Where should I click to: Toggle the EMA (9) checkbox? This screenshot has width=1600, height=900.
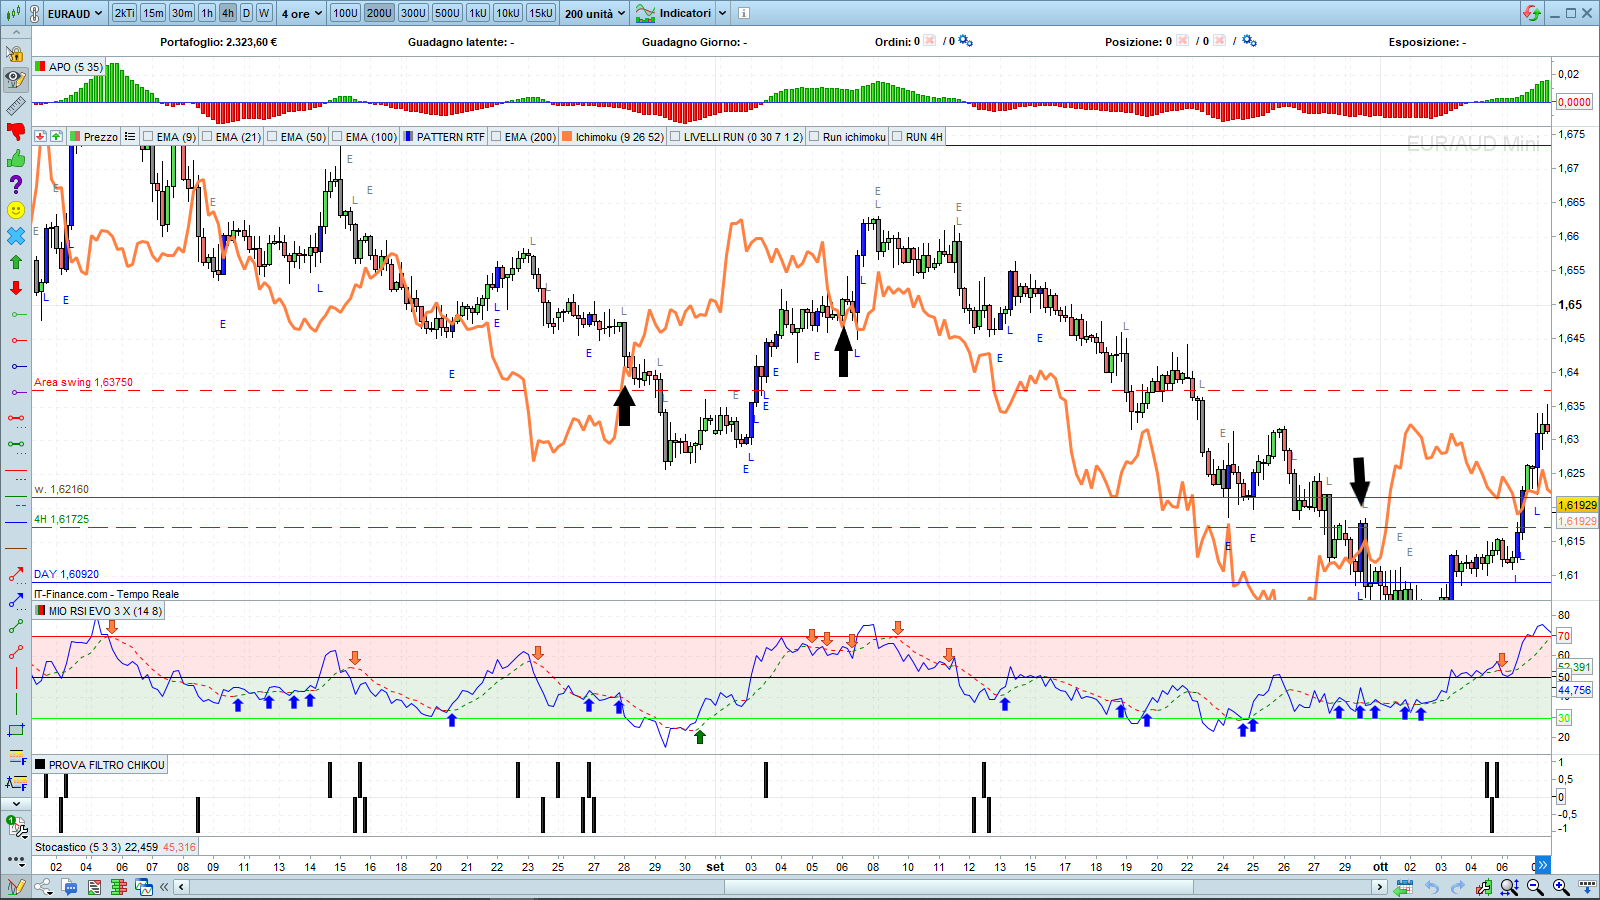coord(148,137)
